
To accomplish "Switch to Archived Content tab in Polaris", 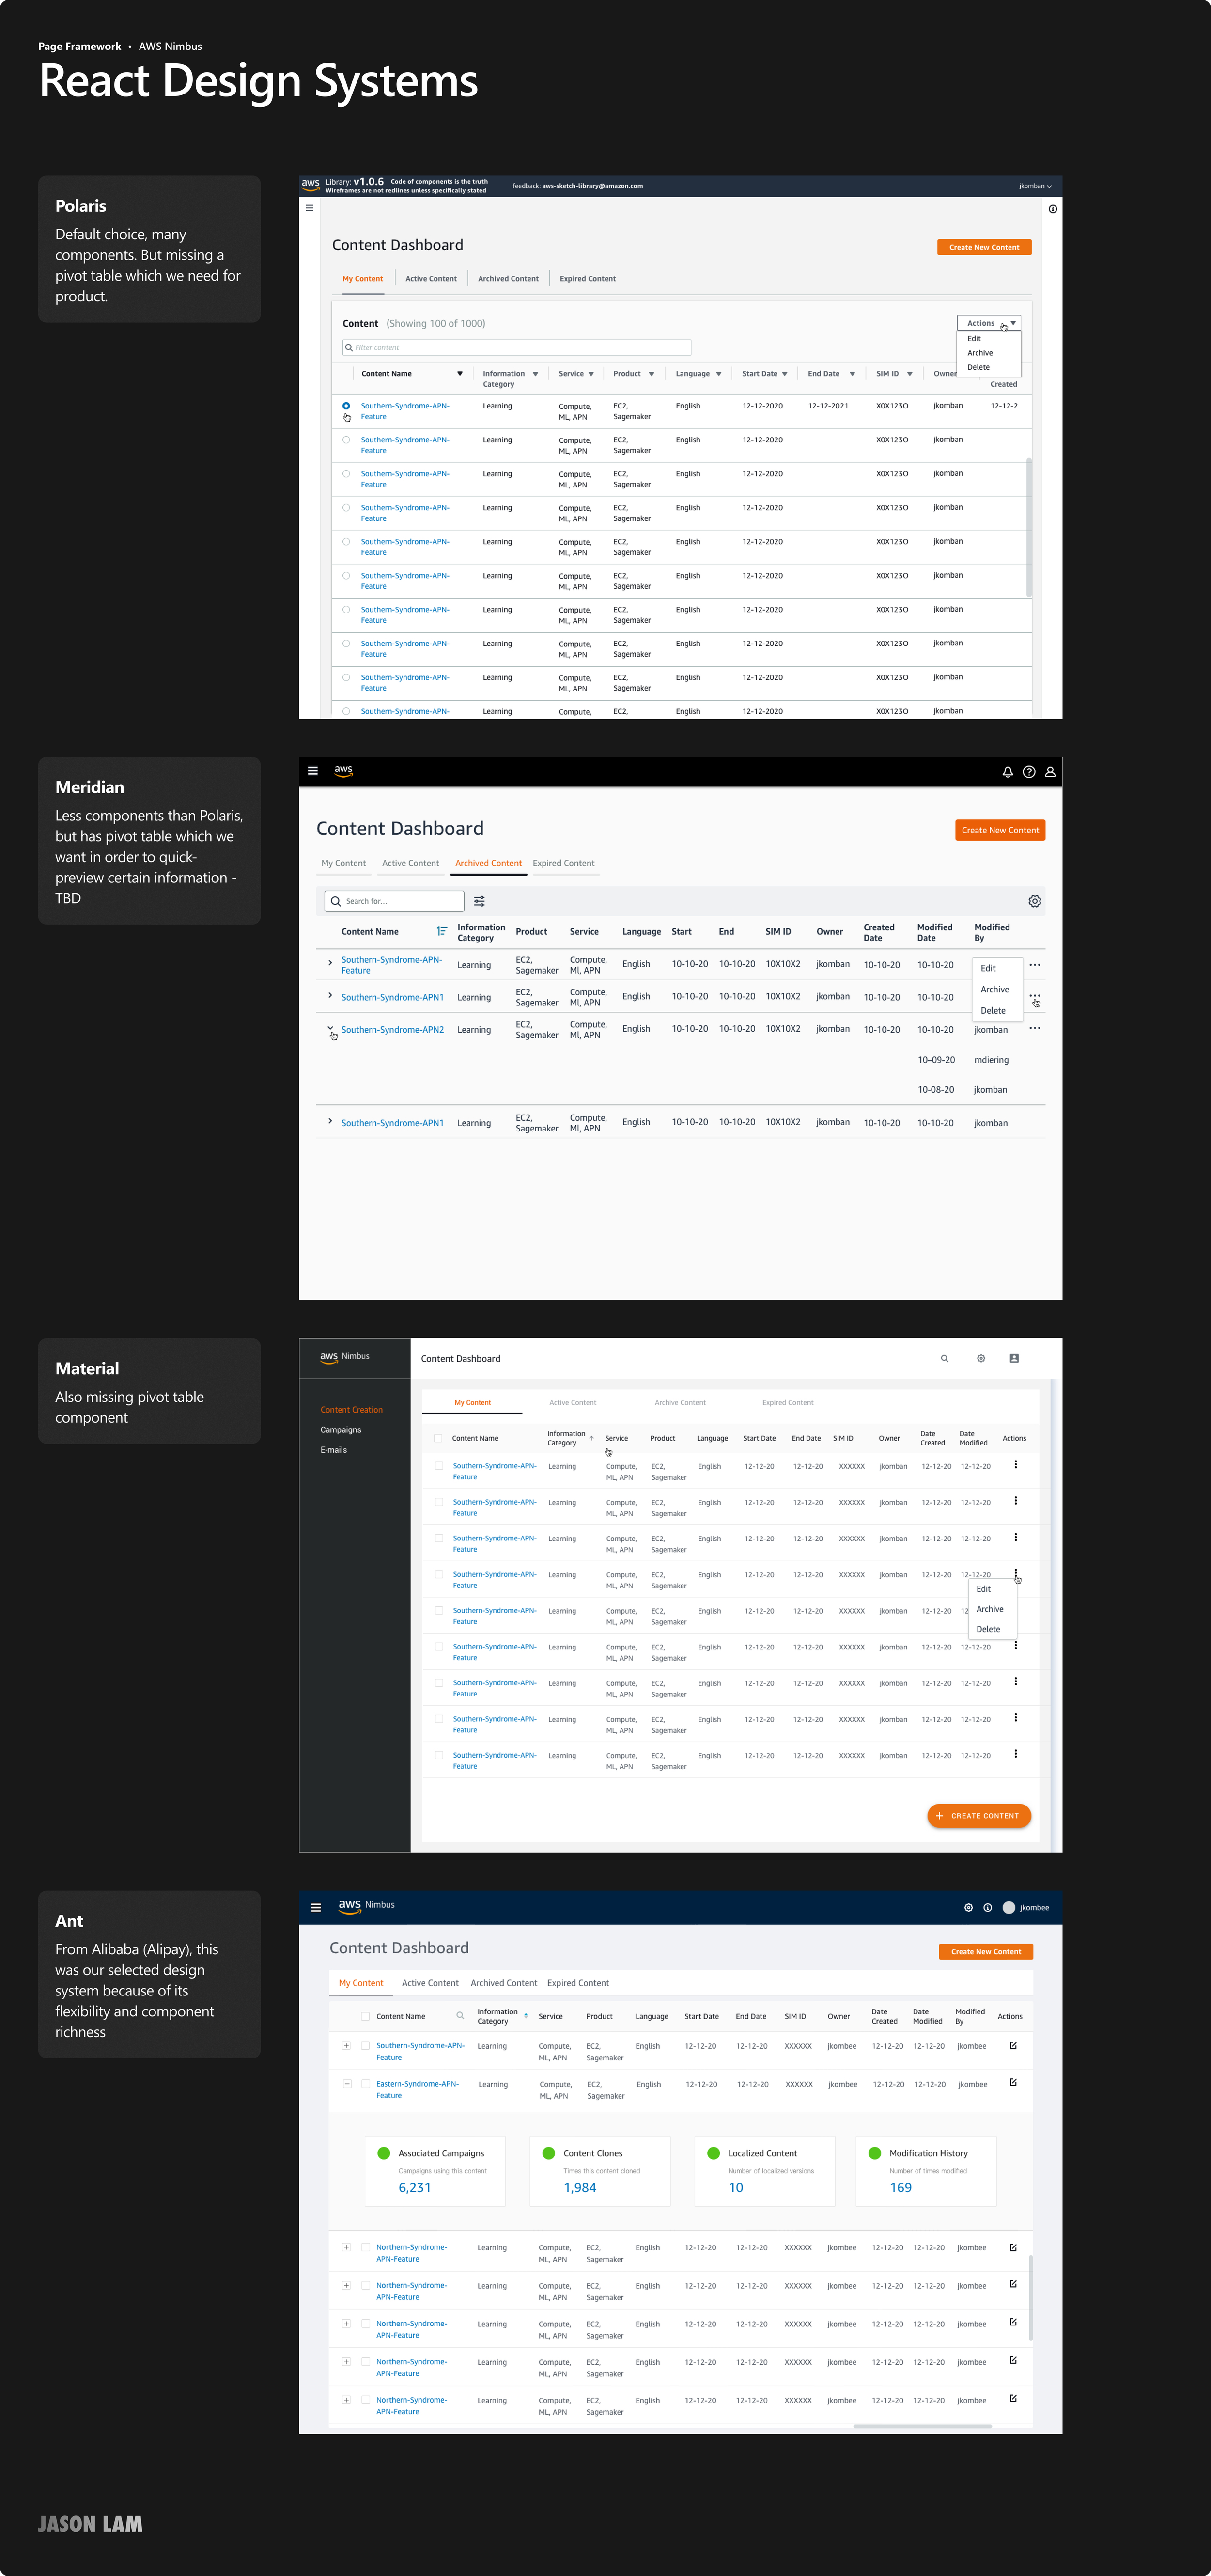I will click(x=508, y=279).
